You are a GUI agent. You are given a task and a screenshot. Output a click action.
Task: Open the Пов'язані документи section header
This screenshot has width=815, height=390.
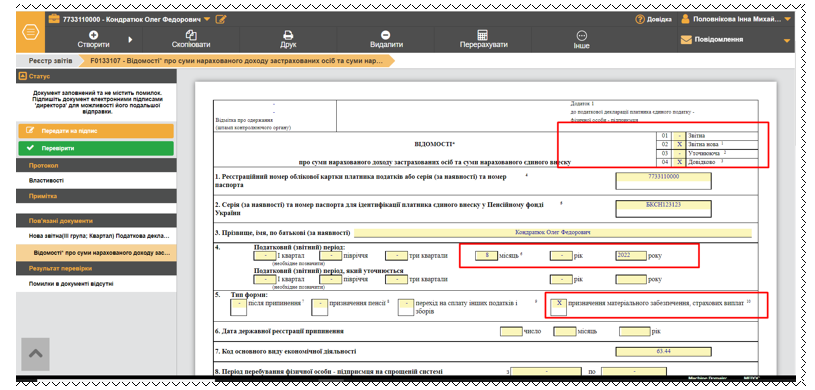pos(96,220)
